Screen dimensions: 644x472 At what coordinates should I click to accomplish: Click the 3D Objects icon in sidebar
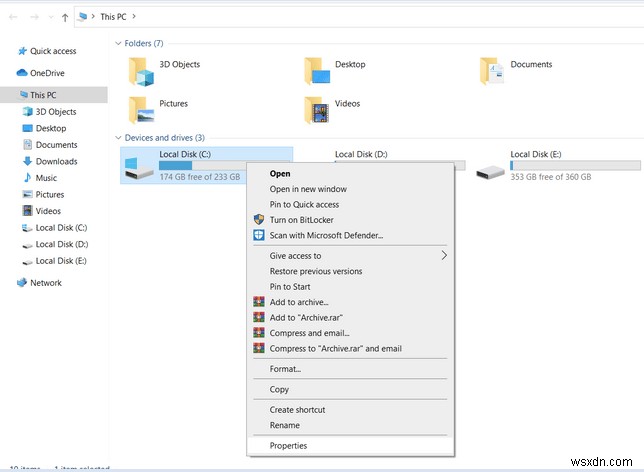(x=28, y=111)
